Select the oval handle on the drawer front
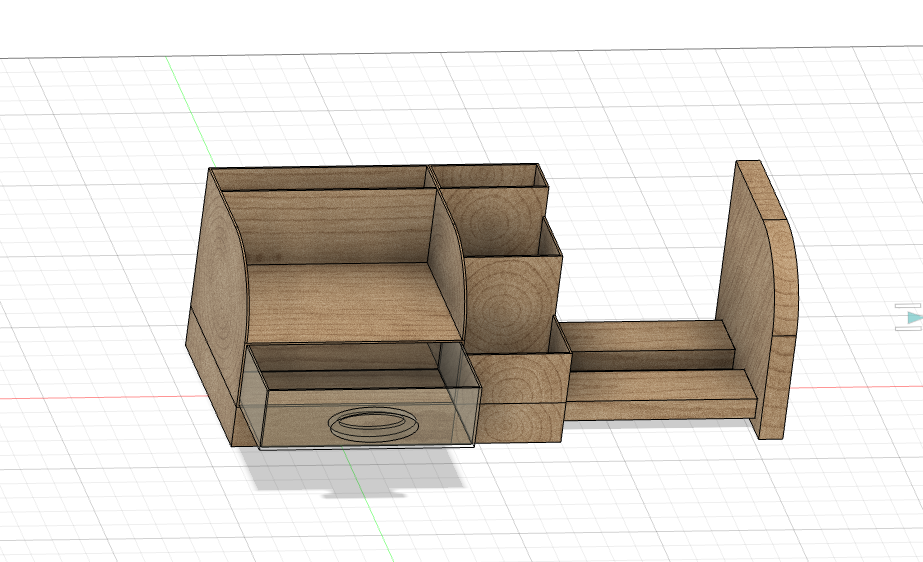 (x=374, y=423)
